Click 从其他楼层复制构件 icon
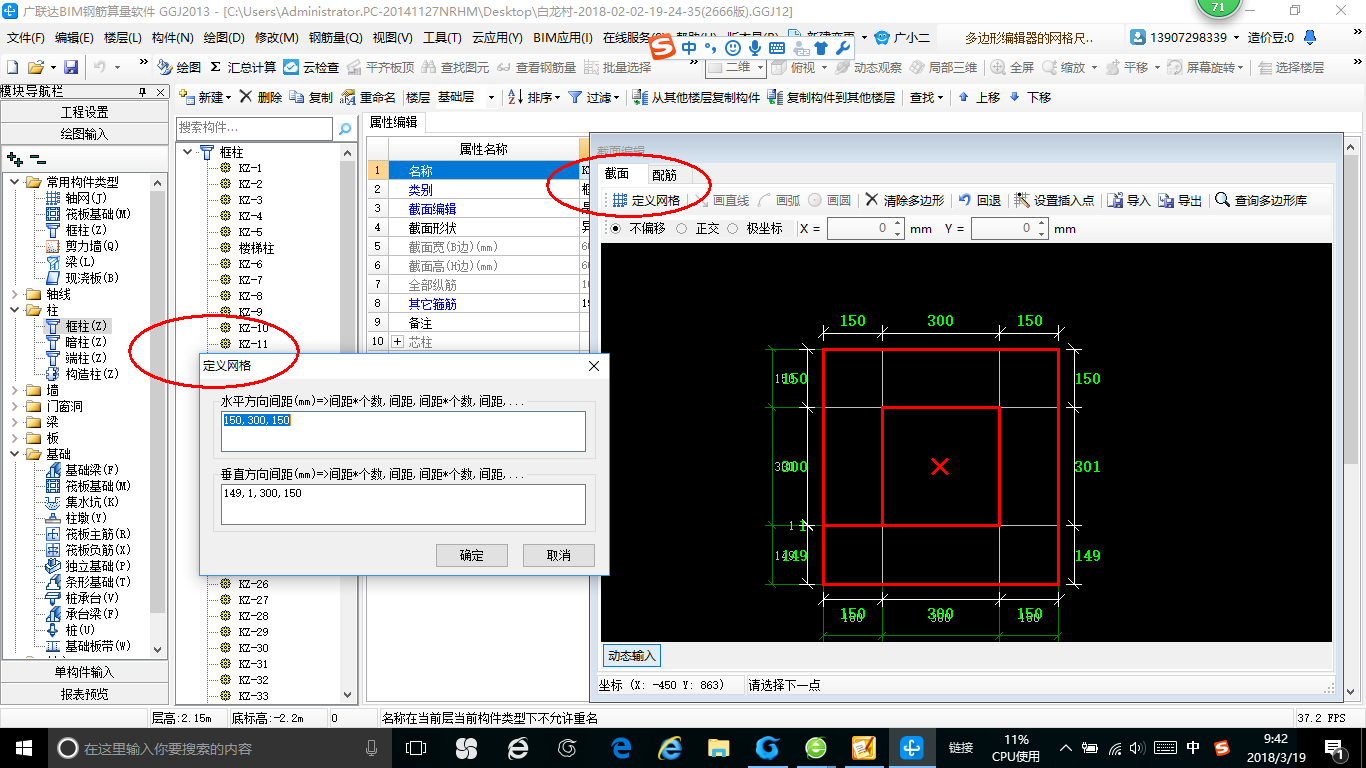The height and width of the screenshot is (768, 1366). click(696, 97)
